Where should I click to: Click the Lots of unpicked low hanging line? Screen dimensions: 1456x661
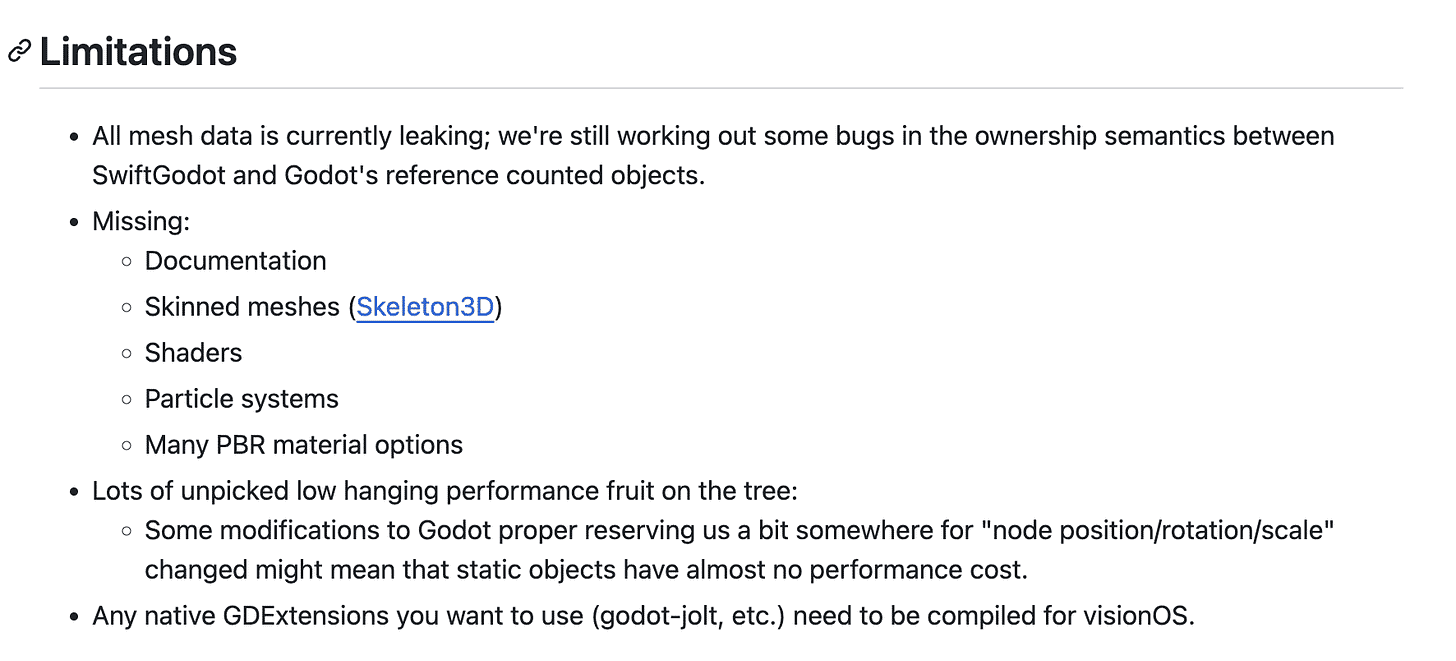[x=444, y=491]
